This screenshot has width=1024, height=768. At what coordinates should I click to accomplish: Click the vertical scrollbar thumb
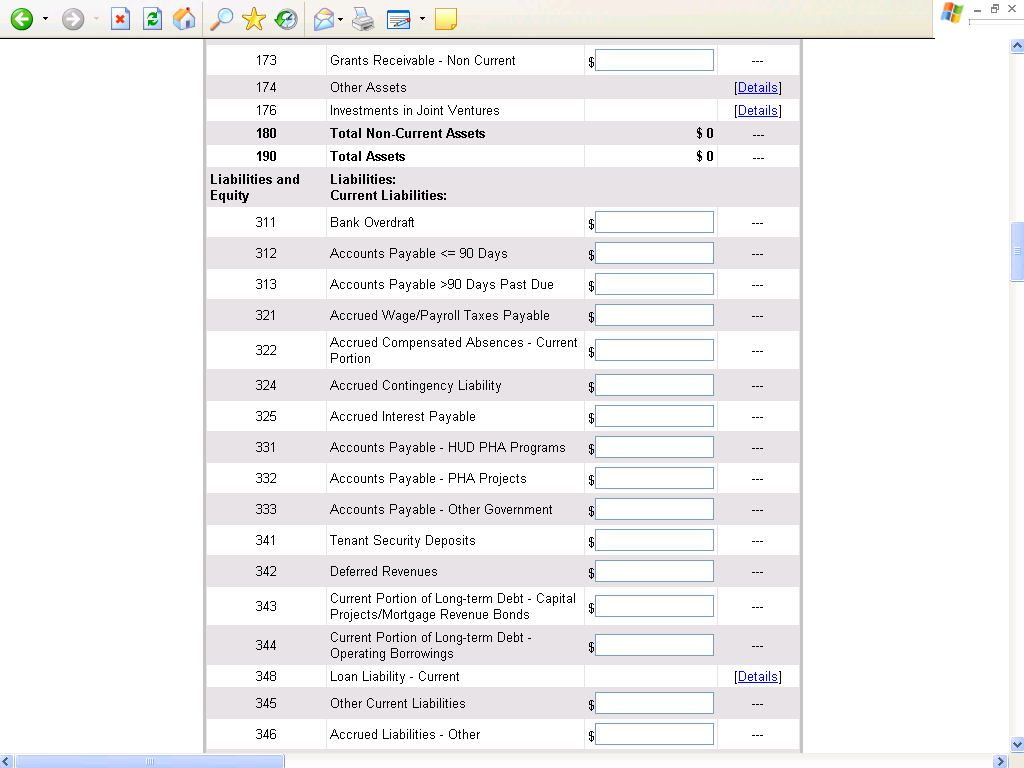[x=1017, y=250]
